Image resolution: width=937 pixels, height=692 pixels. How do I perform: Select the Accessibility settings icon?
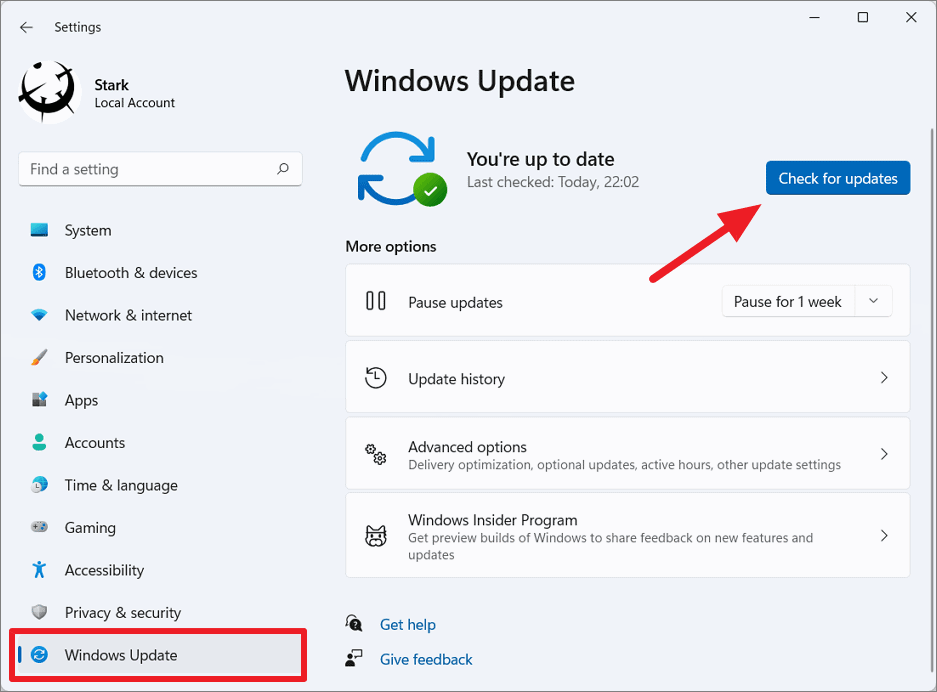pos(40,570)
